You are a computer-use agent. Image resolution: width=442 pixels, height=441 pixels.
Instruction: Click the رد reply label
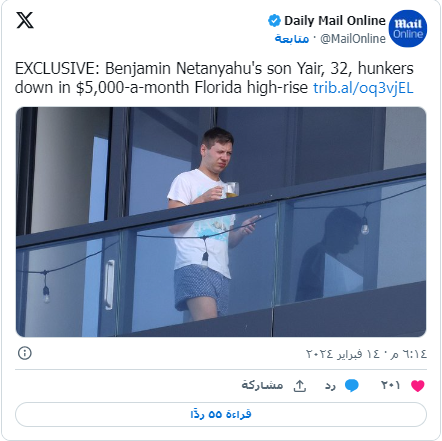click(x=330, y=386)
